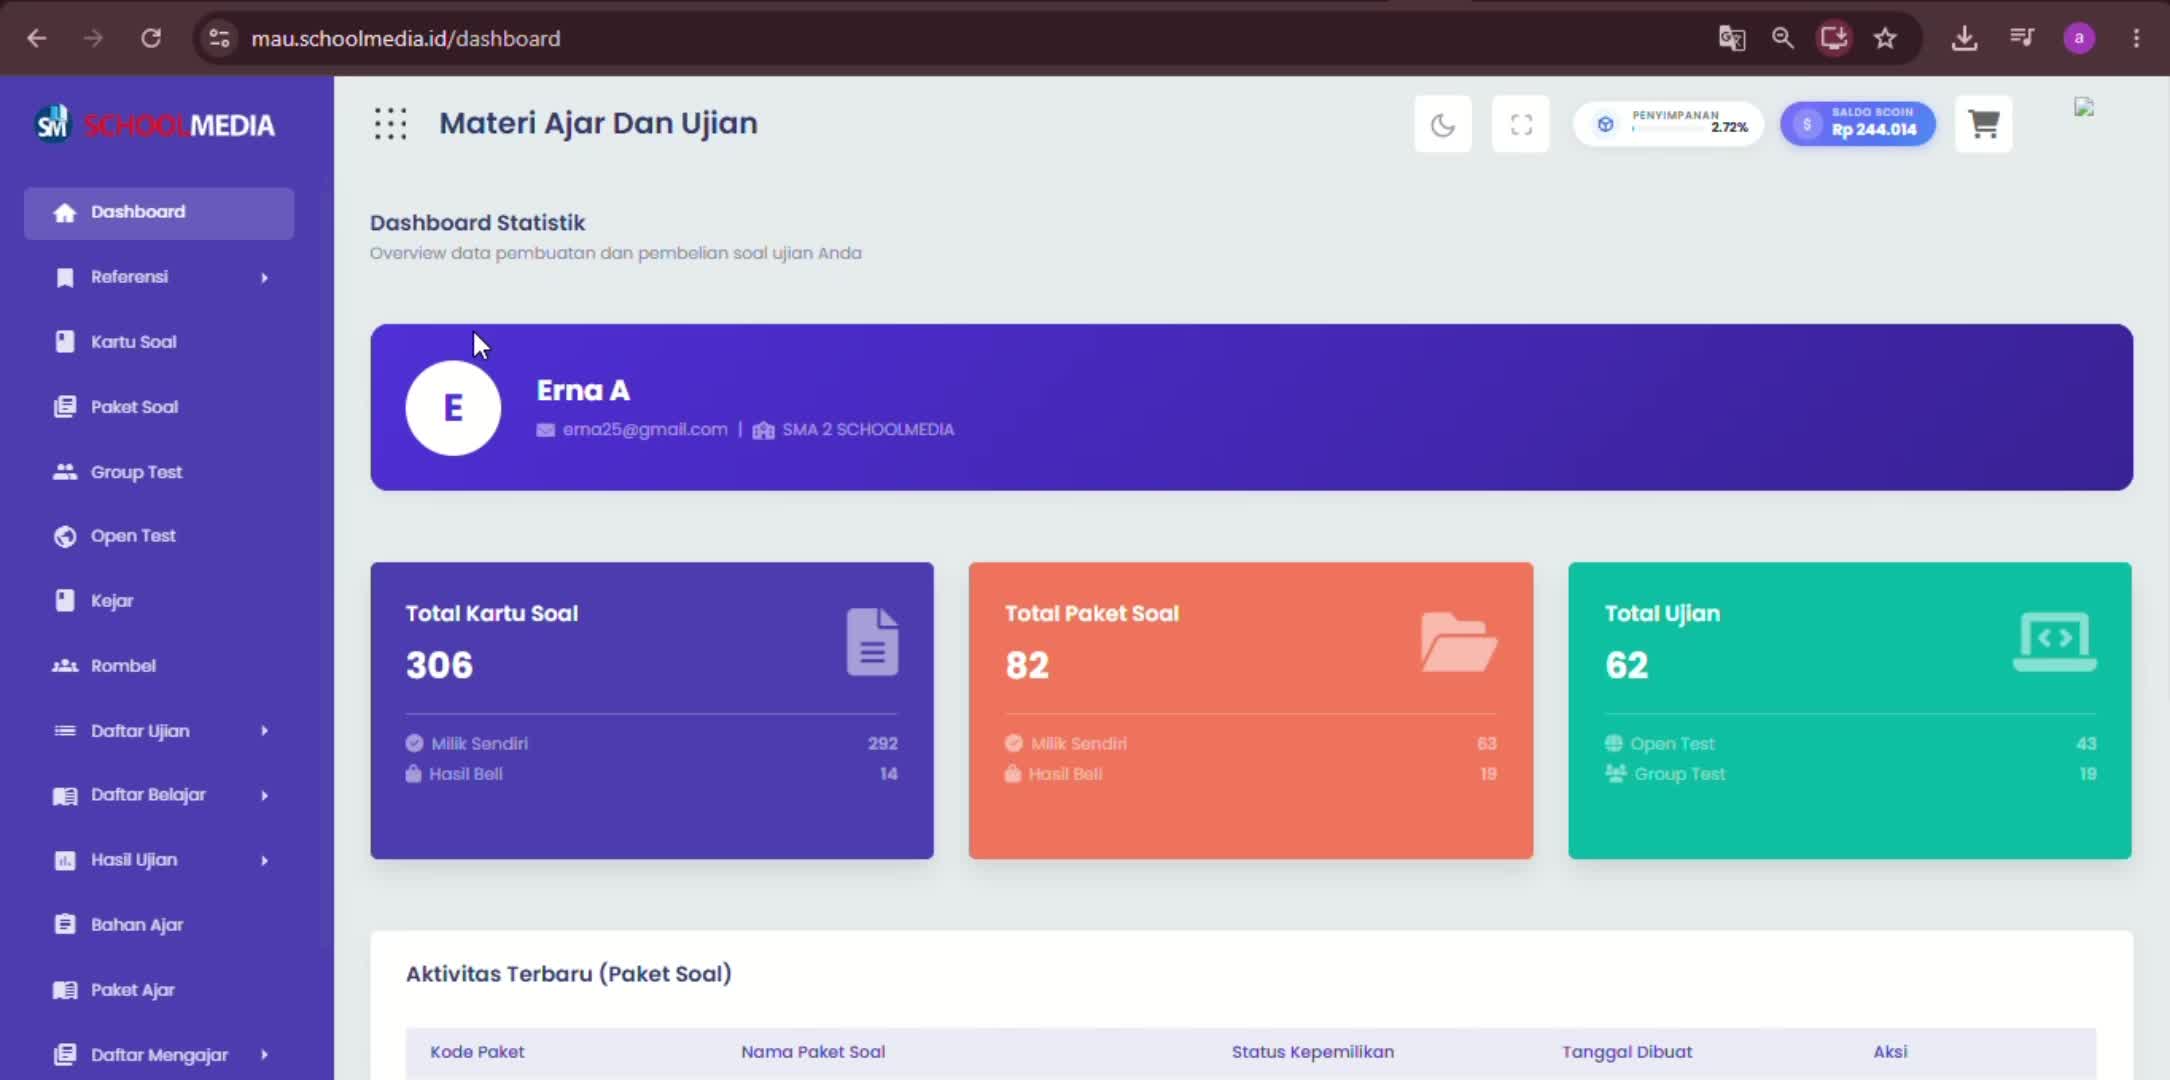Expand the Referensi submenu arrow
2170x1080 pixels.
(264, 277)
